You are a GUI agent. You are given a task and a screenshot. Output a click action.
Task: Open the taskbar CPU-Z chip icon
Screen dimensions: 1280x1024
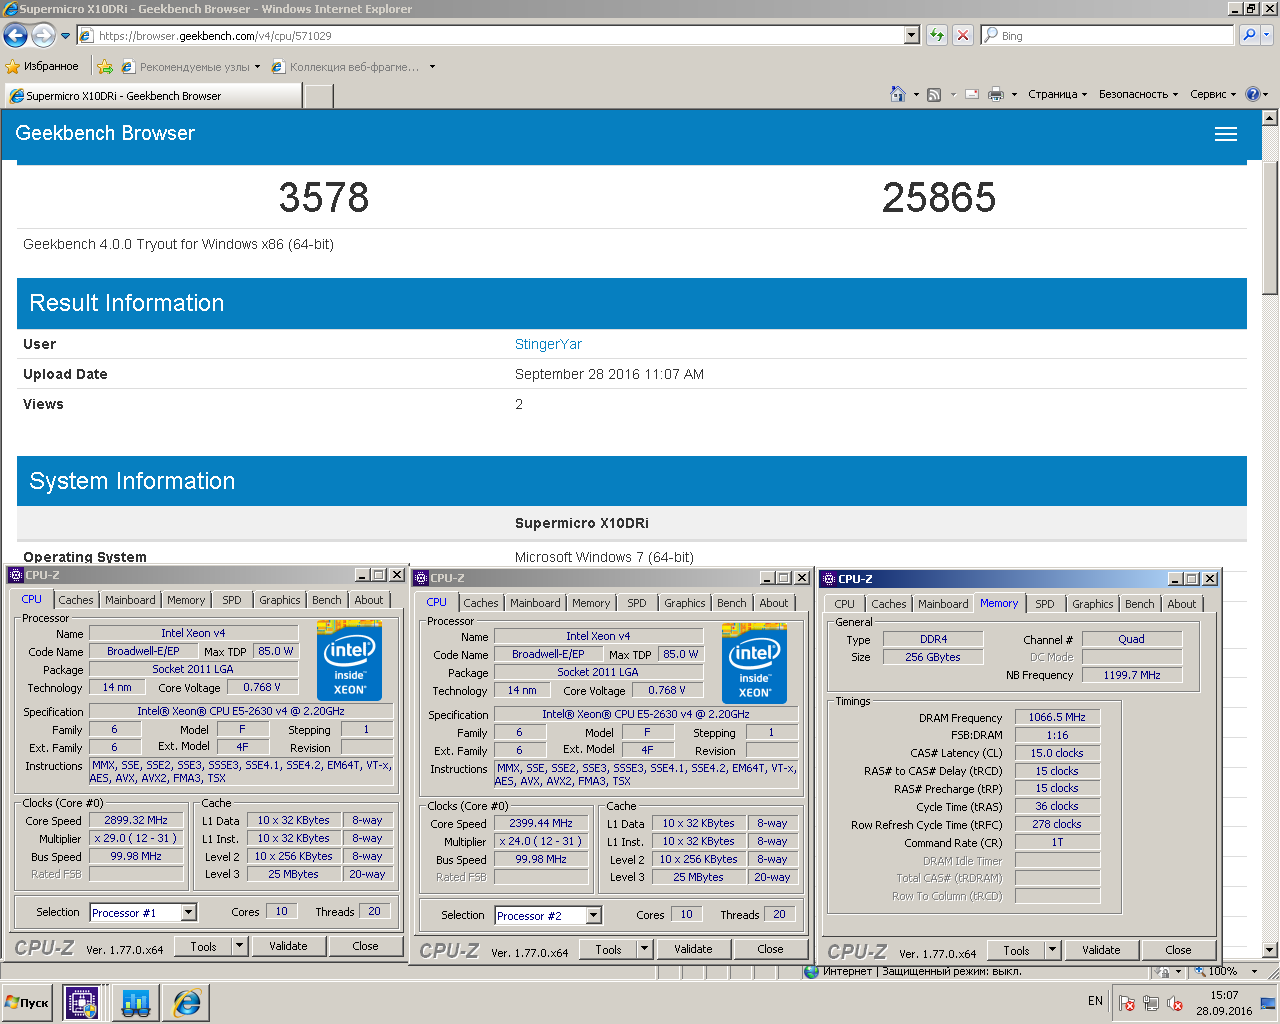[81, 1002]
